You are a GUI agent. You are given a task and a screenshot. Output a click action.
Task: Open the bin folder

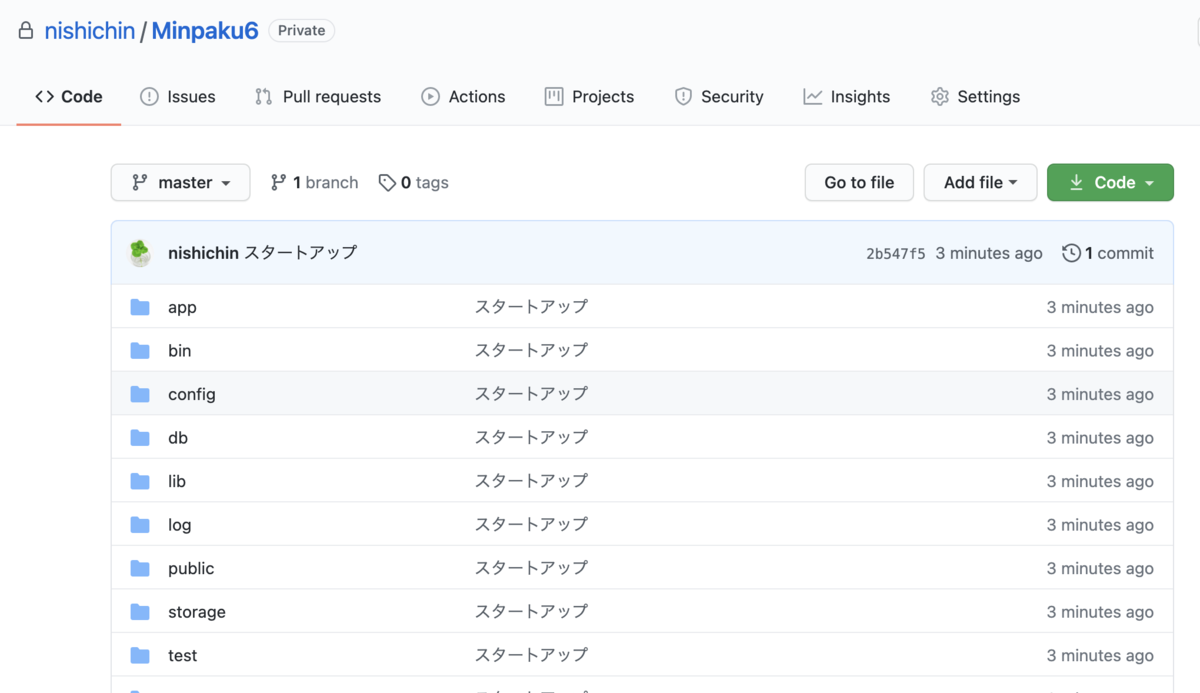(x=180, y=351)
